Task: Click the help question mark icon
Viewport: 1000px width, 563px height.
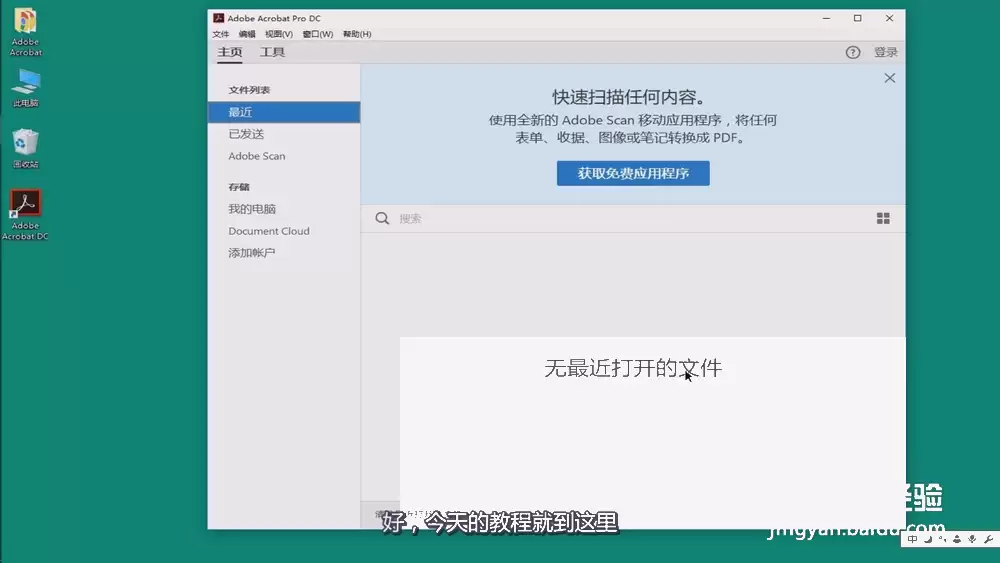Action: point(853,52)
